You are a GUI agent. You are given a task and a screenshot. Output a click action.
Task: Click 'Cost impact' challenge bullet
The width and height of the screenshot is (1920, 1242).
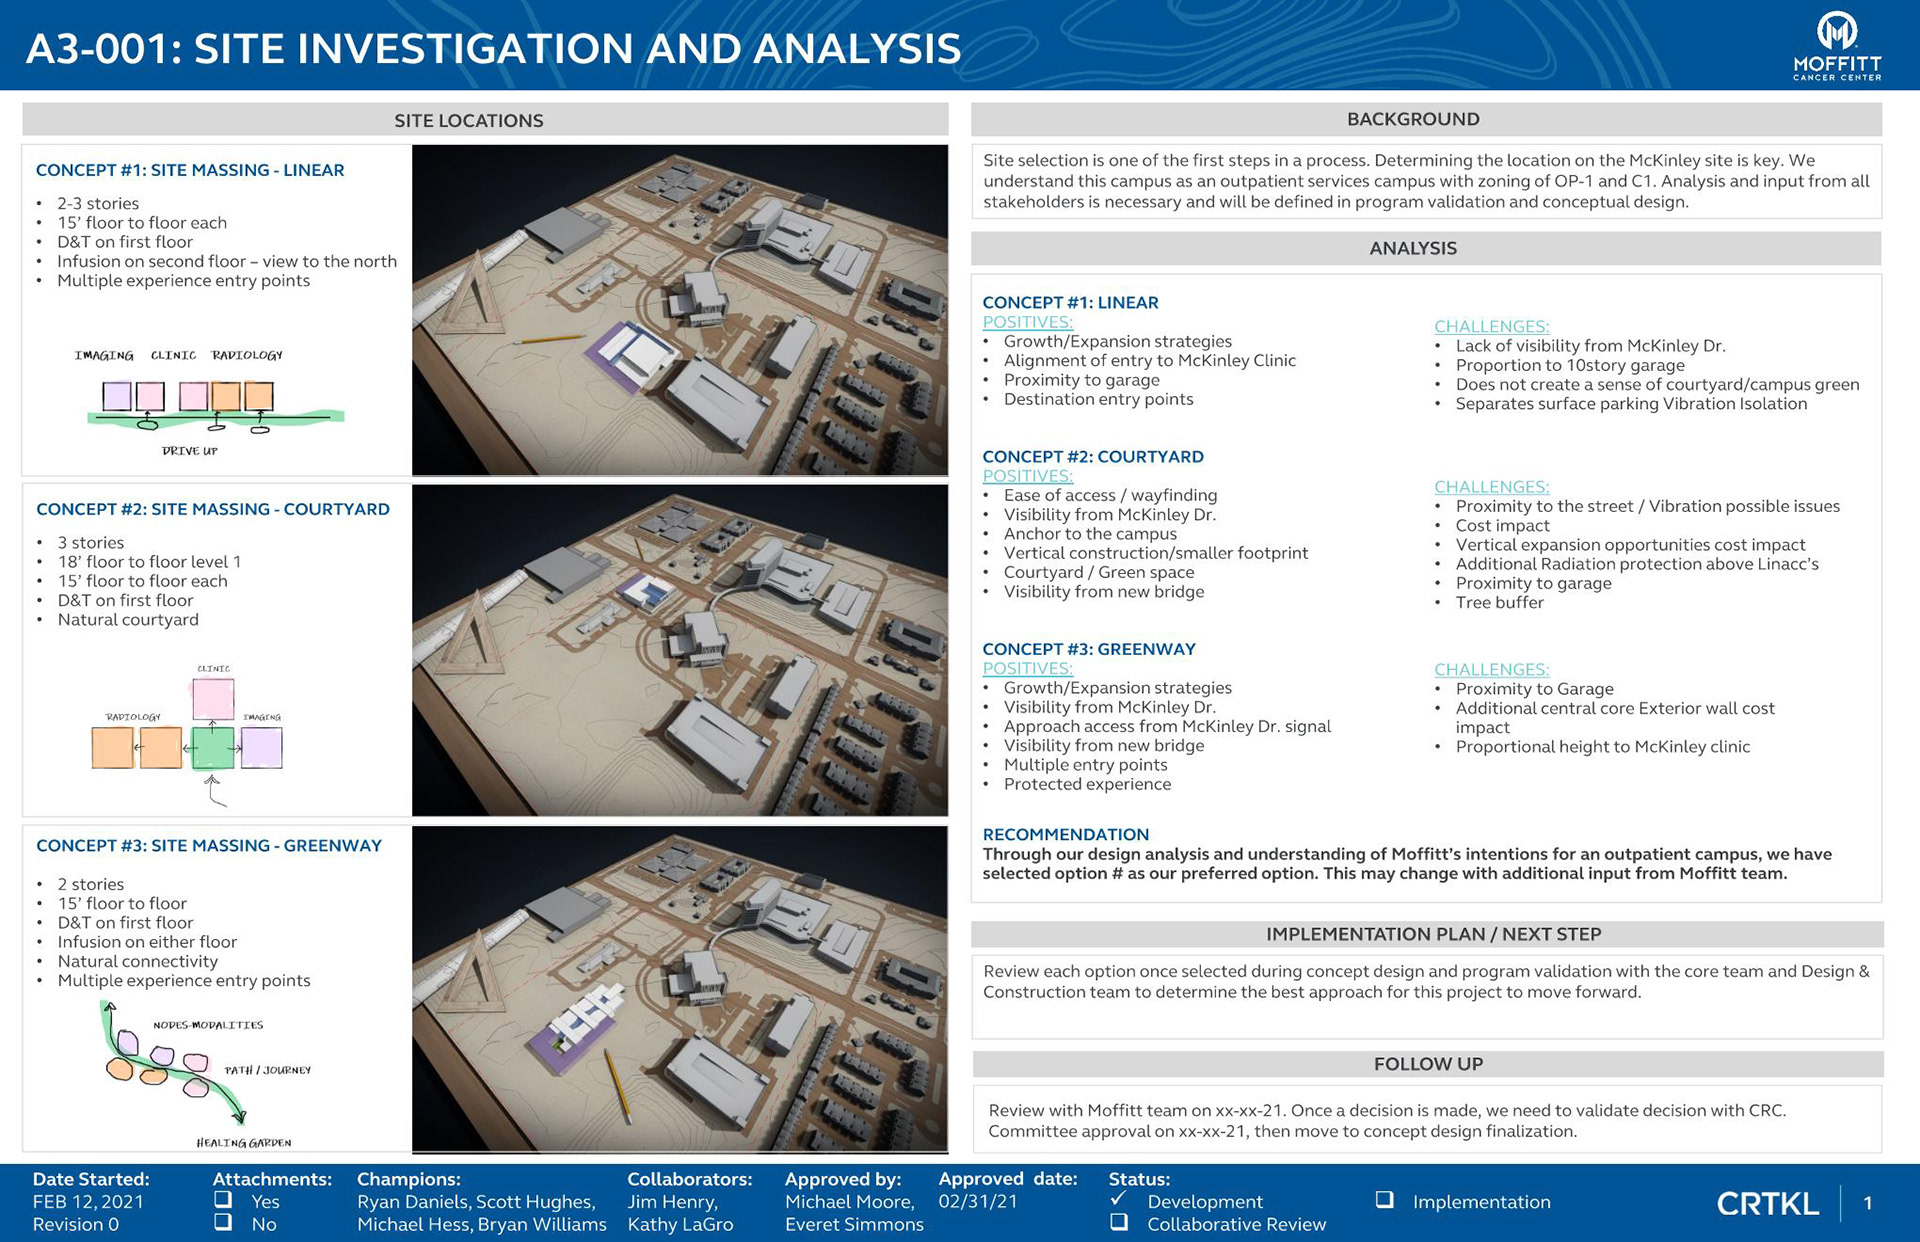(1502, 526)
